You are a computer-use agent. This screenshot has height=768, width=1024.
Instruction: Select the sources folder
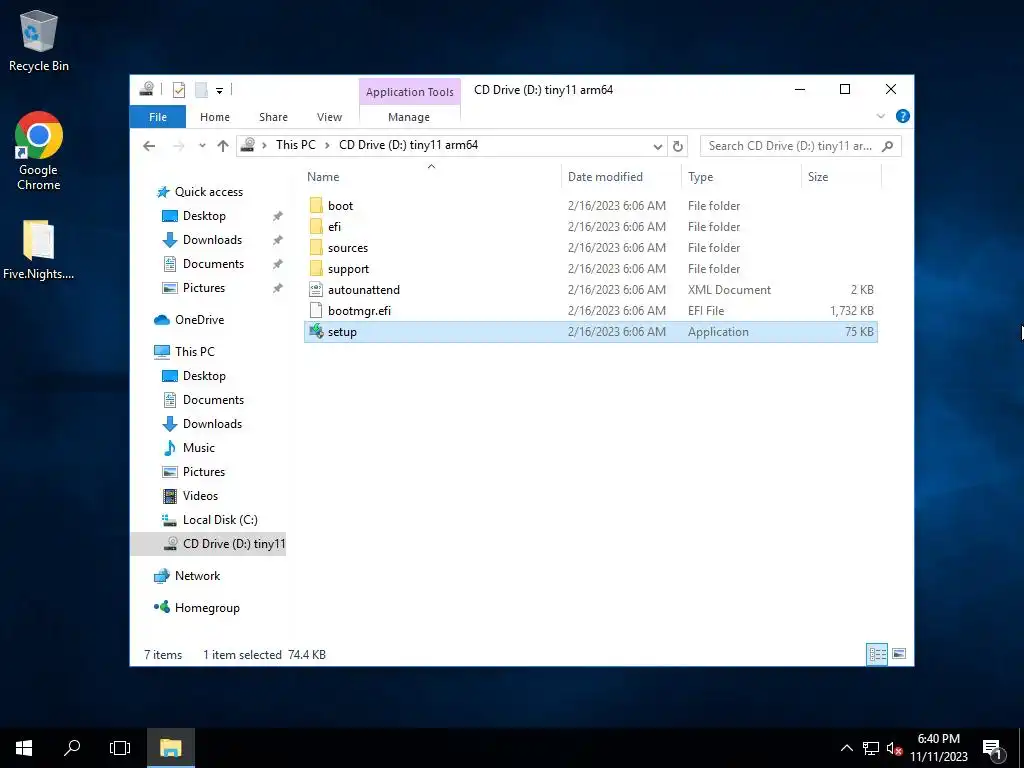point(590,248)
